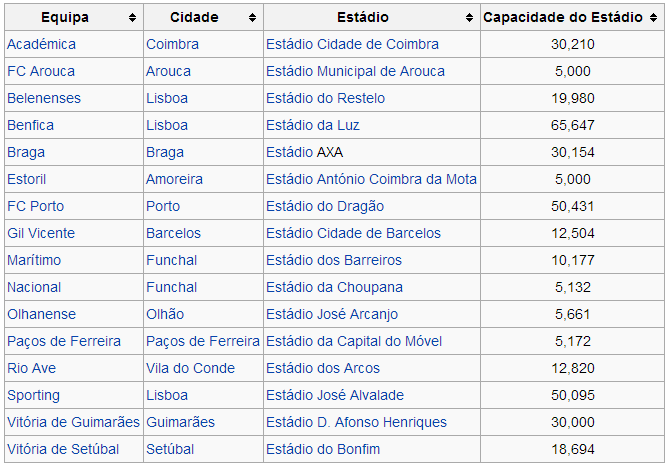The height and width of the screenshot is (467, 669).
Task: Click the sort arrows in Estádio header
Action: pos(470,18)
